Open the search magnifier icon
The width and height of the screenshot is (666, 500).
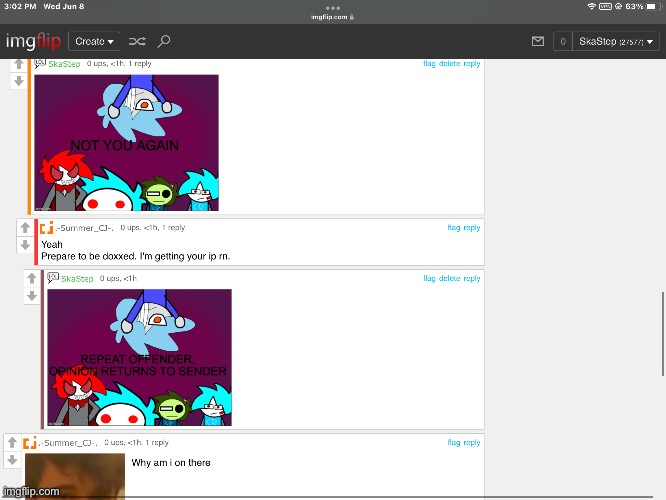[x=164, y=41]
